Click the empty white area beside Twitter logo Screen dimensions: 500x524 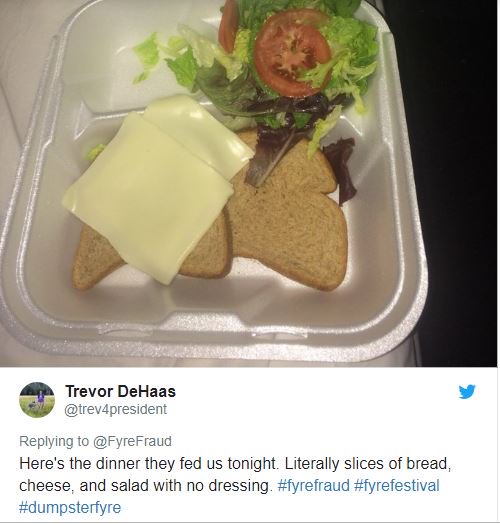[x=318, y=401]
